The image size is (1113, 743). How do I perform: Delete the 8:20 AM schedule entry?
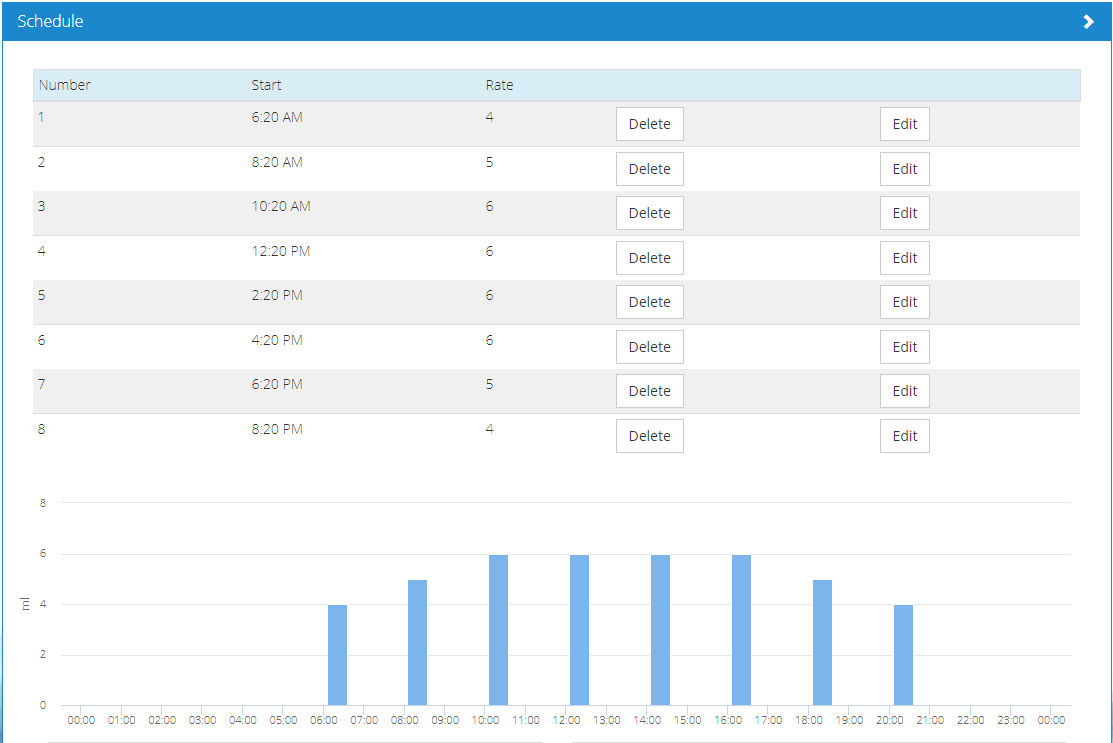point(649,169)
